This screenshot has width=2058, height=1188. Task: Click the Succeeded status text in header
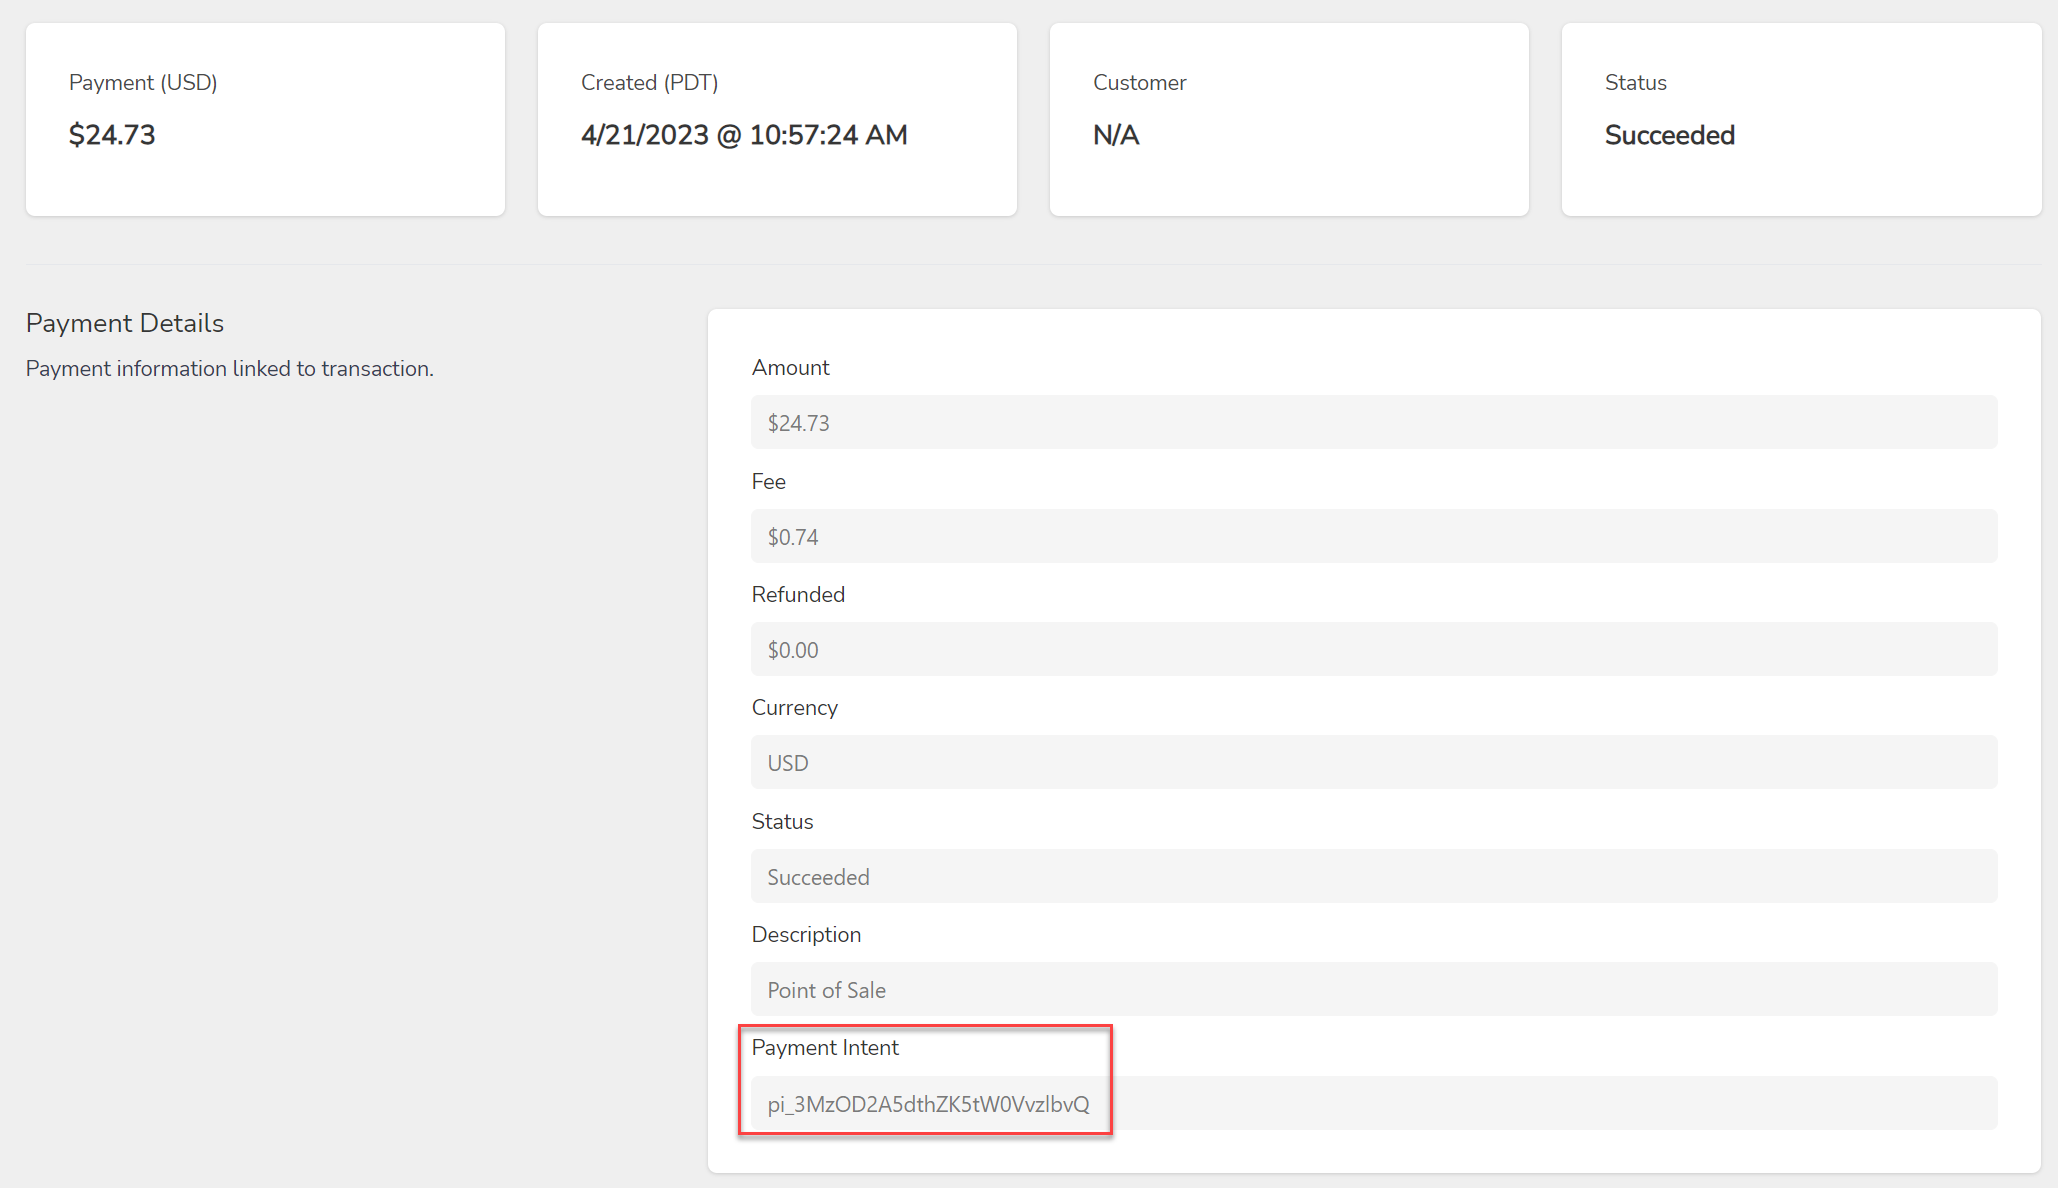coord(1670,135)
